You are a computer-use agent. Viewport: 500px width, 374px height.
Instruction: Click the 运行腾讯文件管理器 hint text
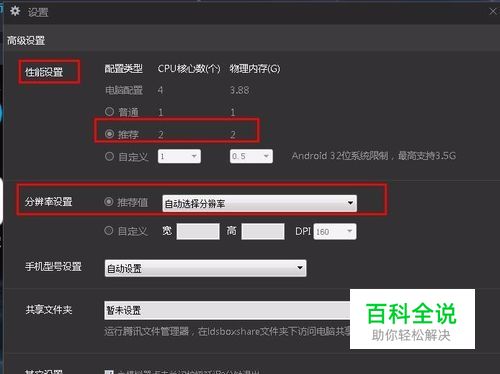pos(227,331)
